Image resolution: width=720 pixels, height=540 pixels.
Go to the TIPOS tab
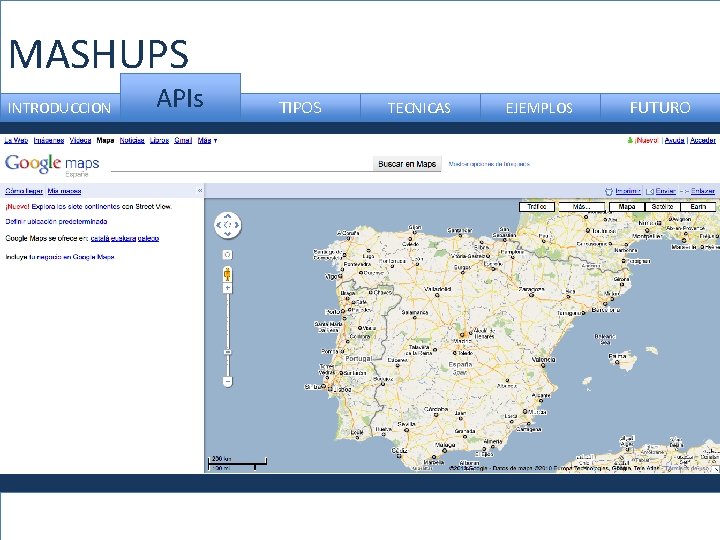(x=300, y=108)
